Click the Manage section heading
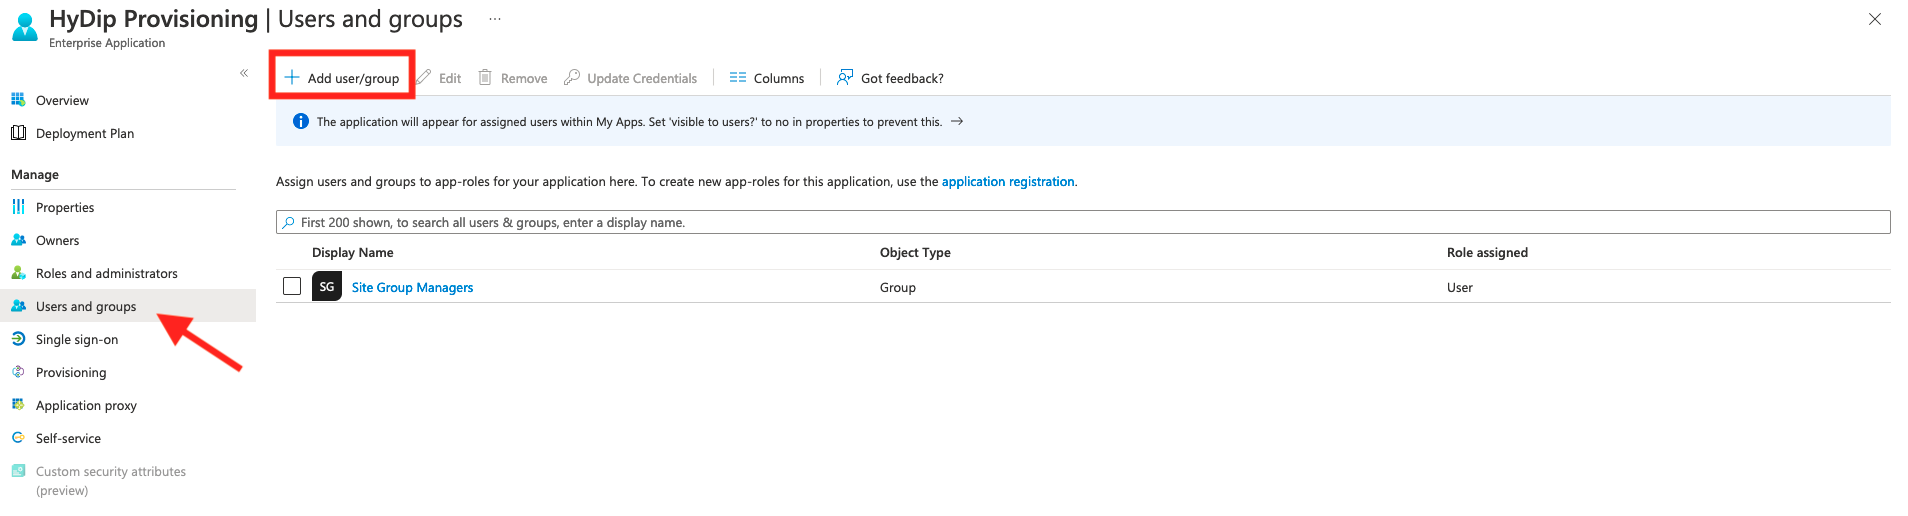This screenshot has width=1908, height=516. click(35, 174)
